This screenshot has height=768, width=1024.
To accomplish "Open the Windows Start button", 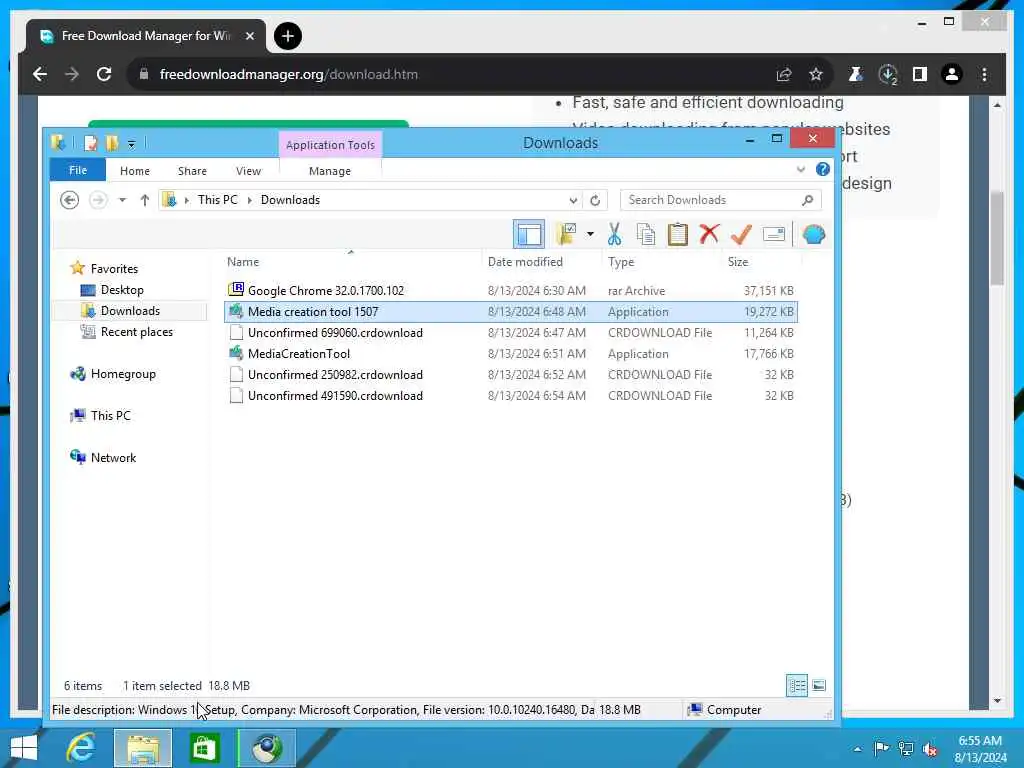I will (x=24, y=748).
